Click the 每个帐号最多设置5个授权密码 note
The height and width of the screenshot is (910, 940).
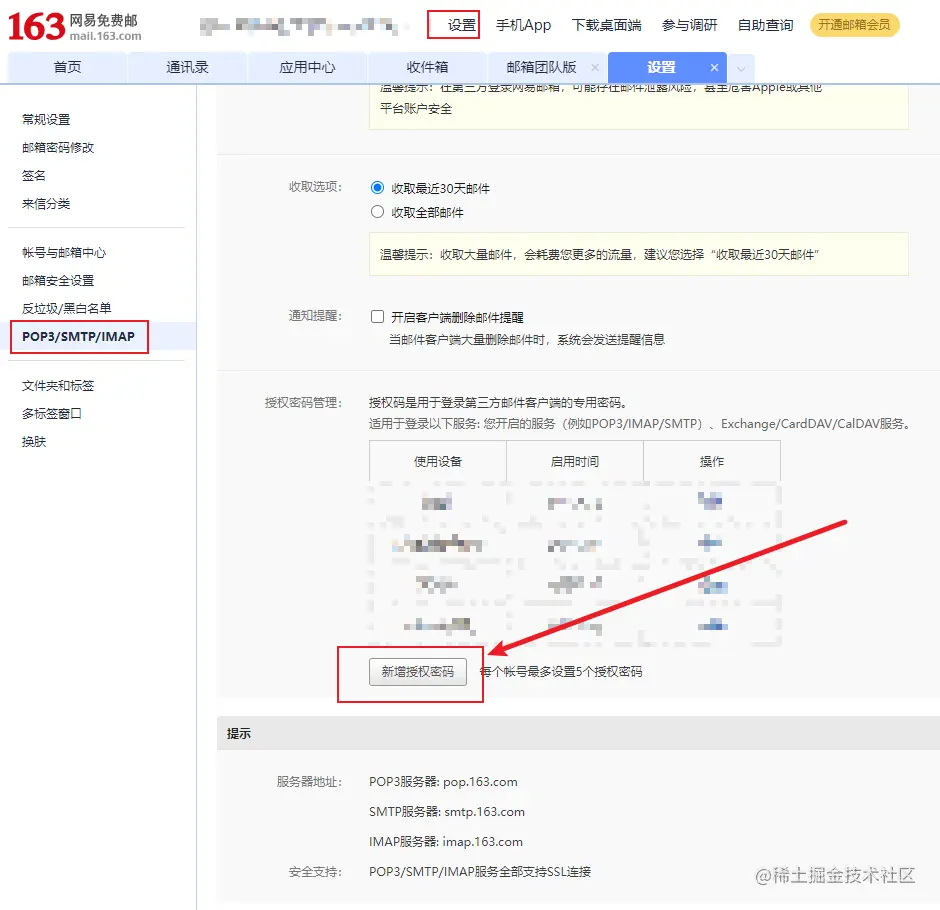[561, 671]
